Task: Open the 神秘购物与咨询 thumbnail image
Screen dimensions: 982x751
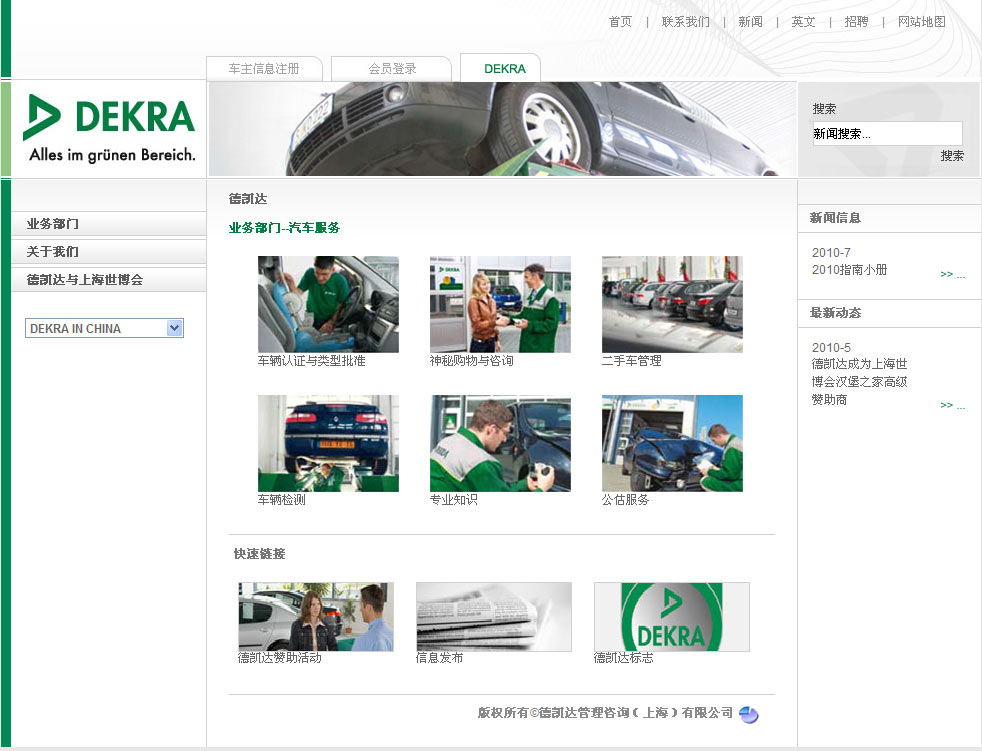Action: coord(500,304)
